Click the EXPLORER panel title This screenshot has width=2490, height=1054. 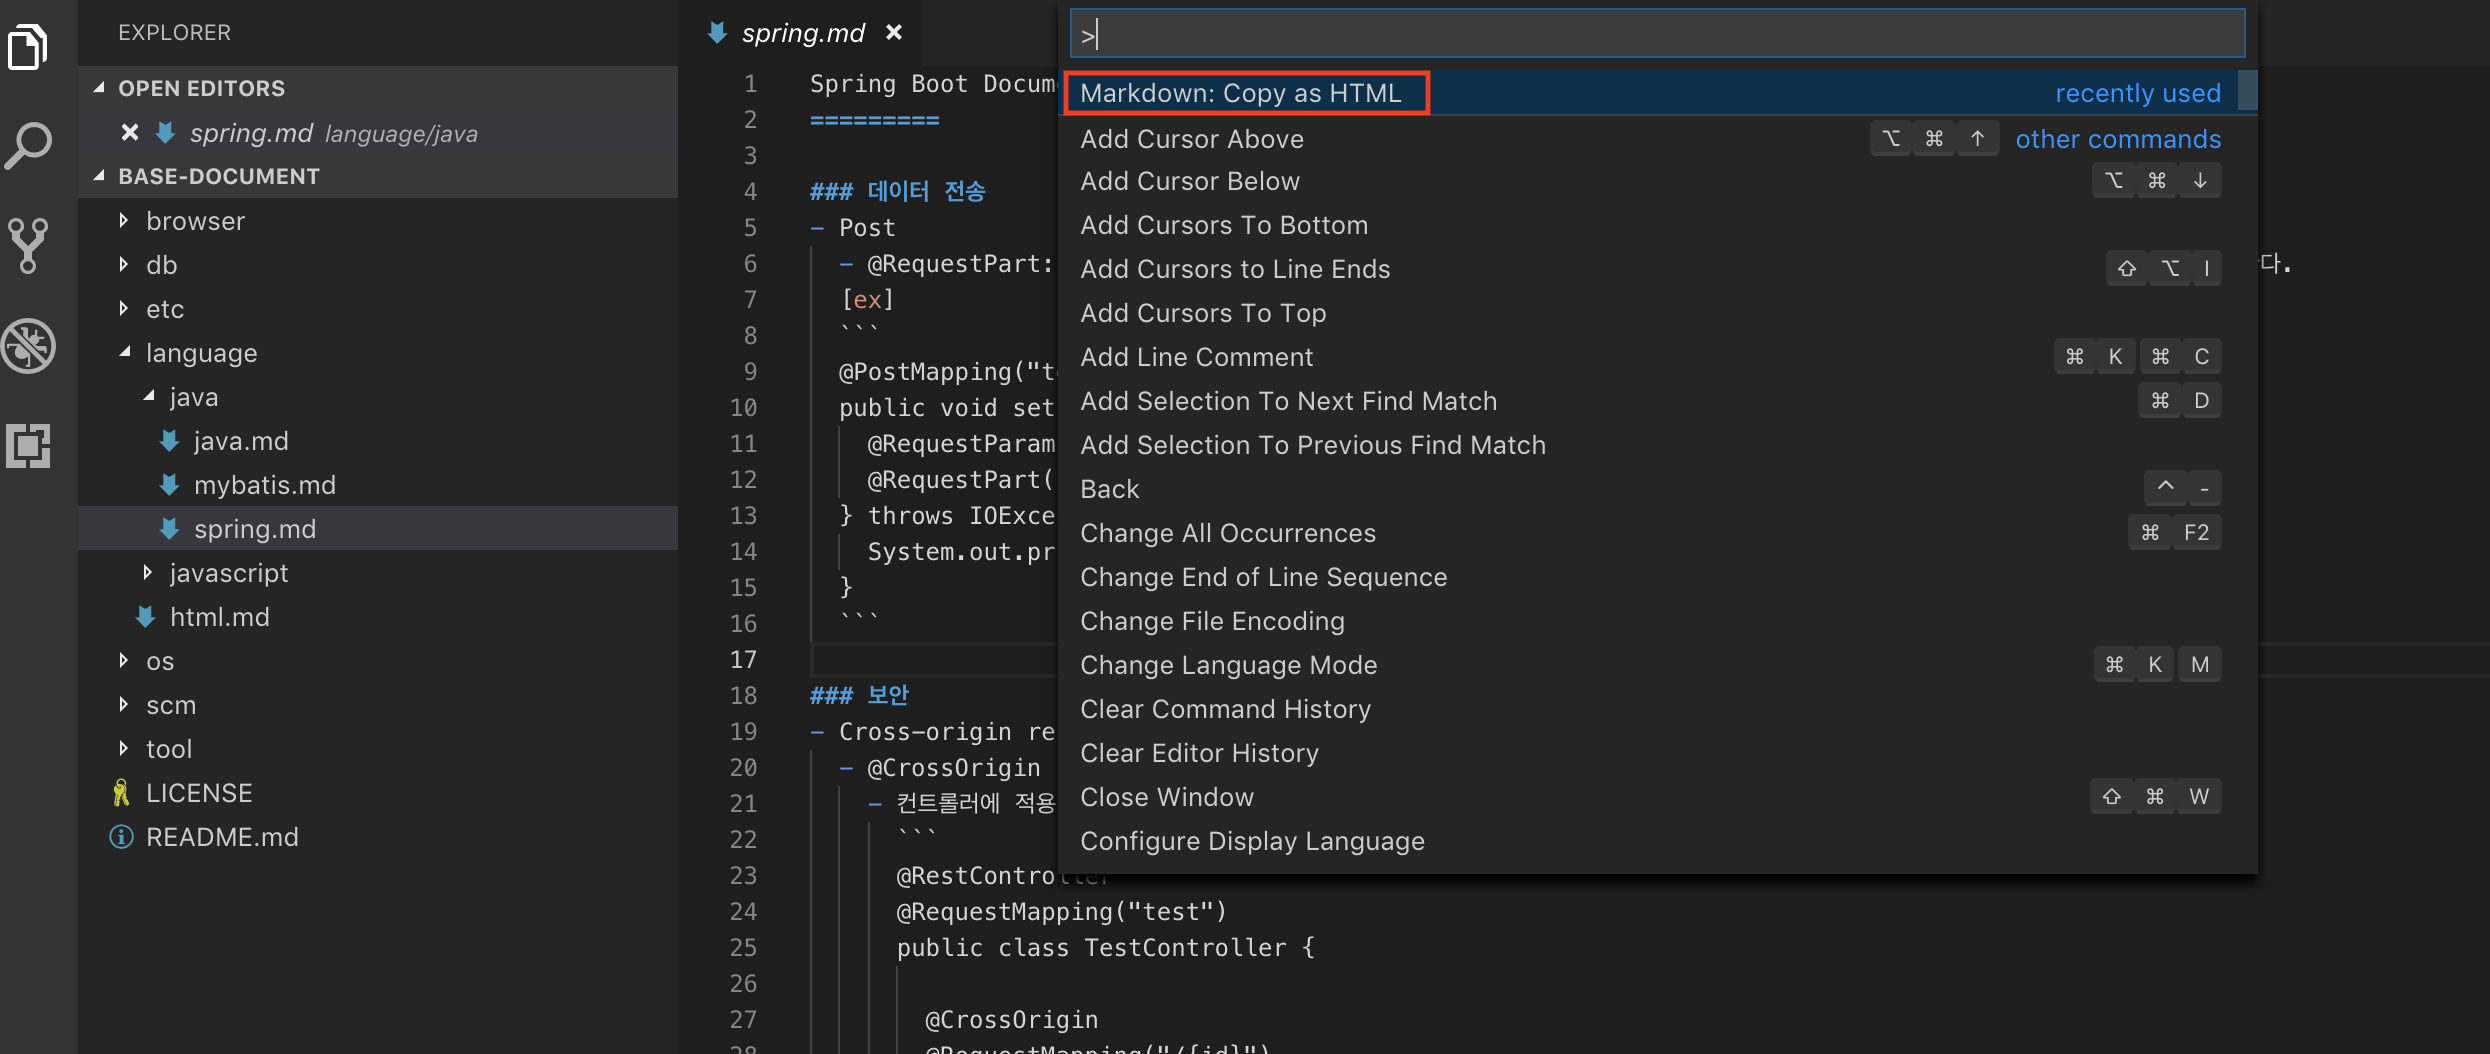(x=174, y=33)
